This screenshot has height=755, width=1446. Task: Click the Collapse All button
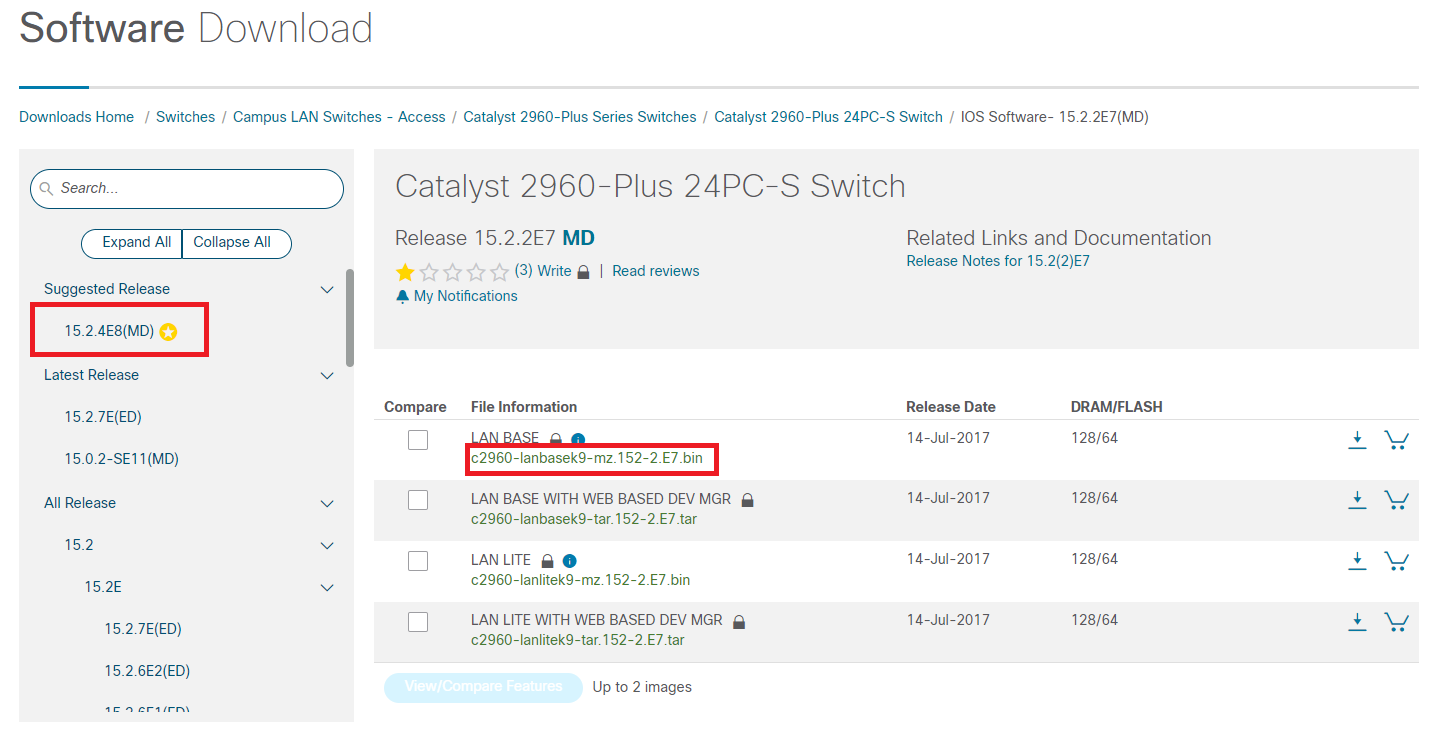(237, 243)
